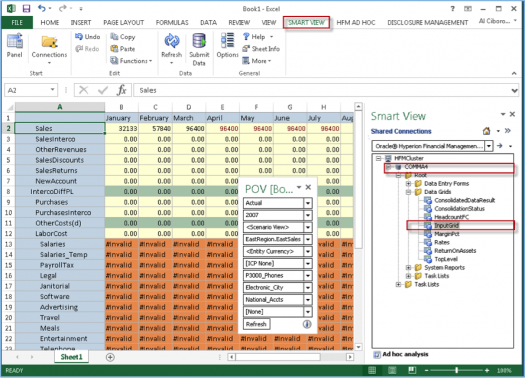Click the Save icon in quick access toolbar
Screen dimensions: 525x378
click(26, 8)
